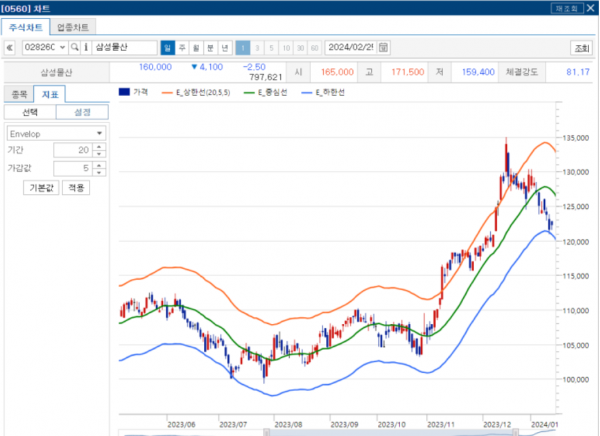Click the volume value 797,621
The width and height of the screenshot is (600, 436).
(265, 77)
